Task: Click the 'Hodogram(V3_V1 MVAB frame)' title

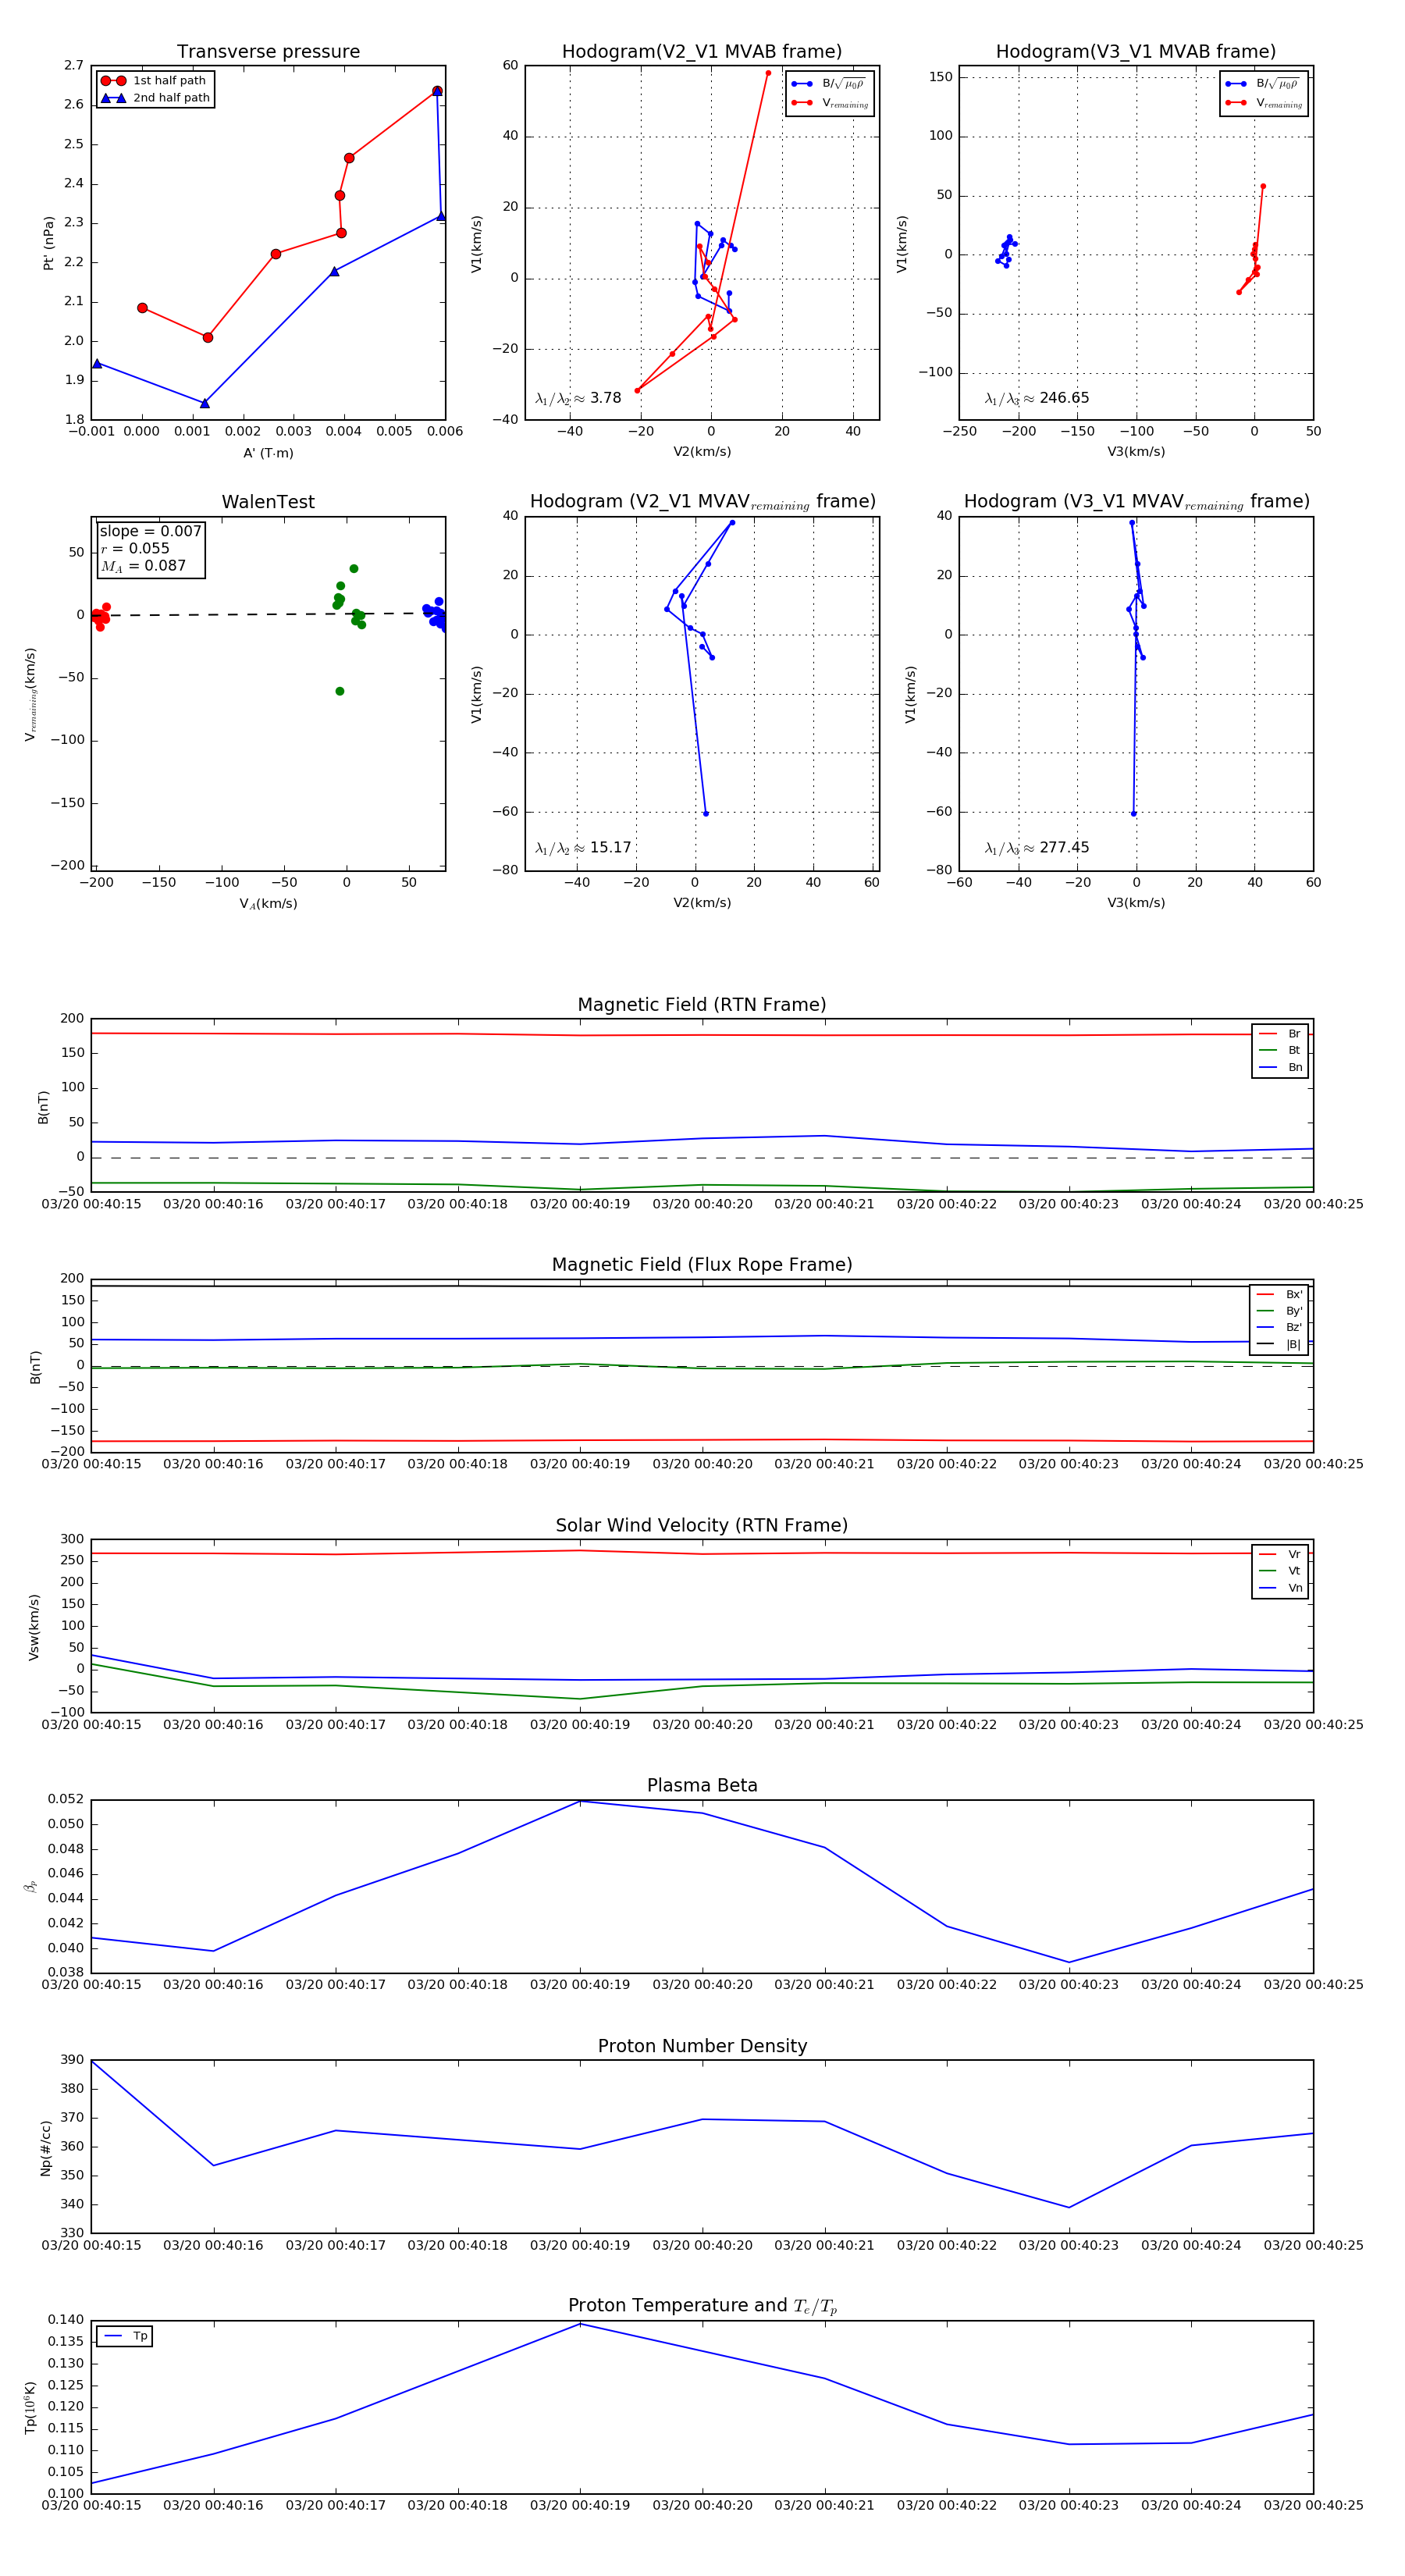Action: tap(1136, 52)
